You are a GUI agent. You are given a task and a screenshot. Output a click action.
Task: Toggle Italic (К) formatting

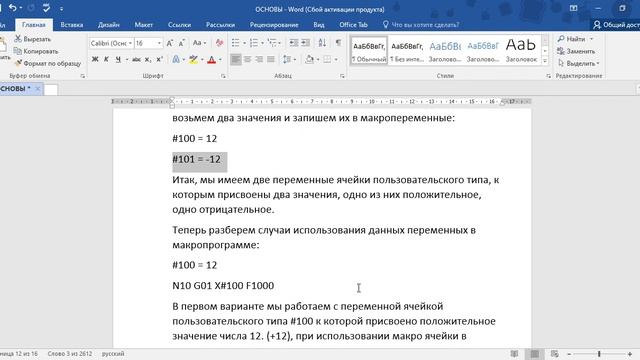[106, 60]
